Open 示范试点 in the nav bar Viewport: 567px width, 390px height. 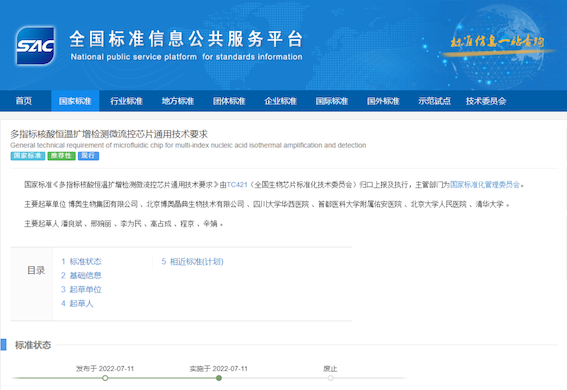point(434,101)
